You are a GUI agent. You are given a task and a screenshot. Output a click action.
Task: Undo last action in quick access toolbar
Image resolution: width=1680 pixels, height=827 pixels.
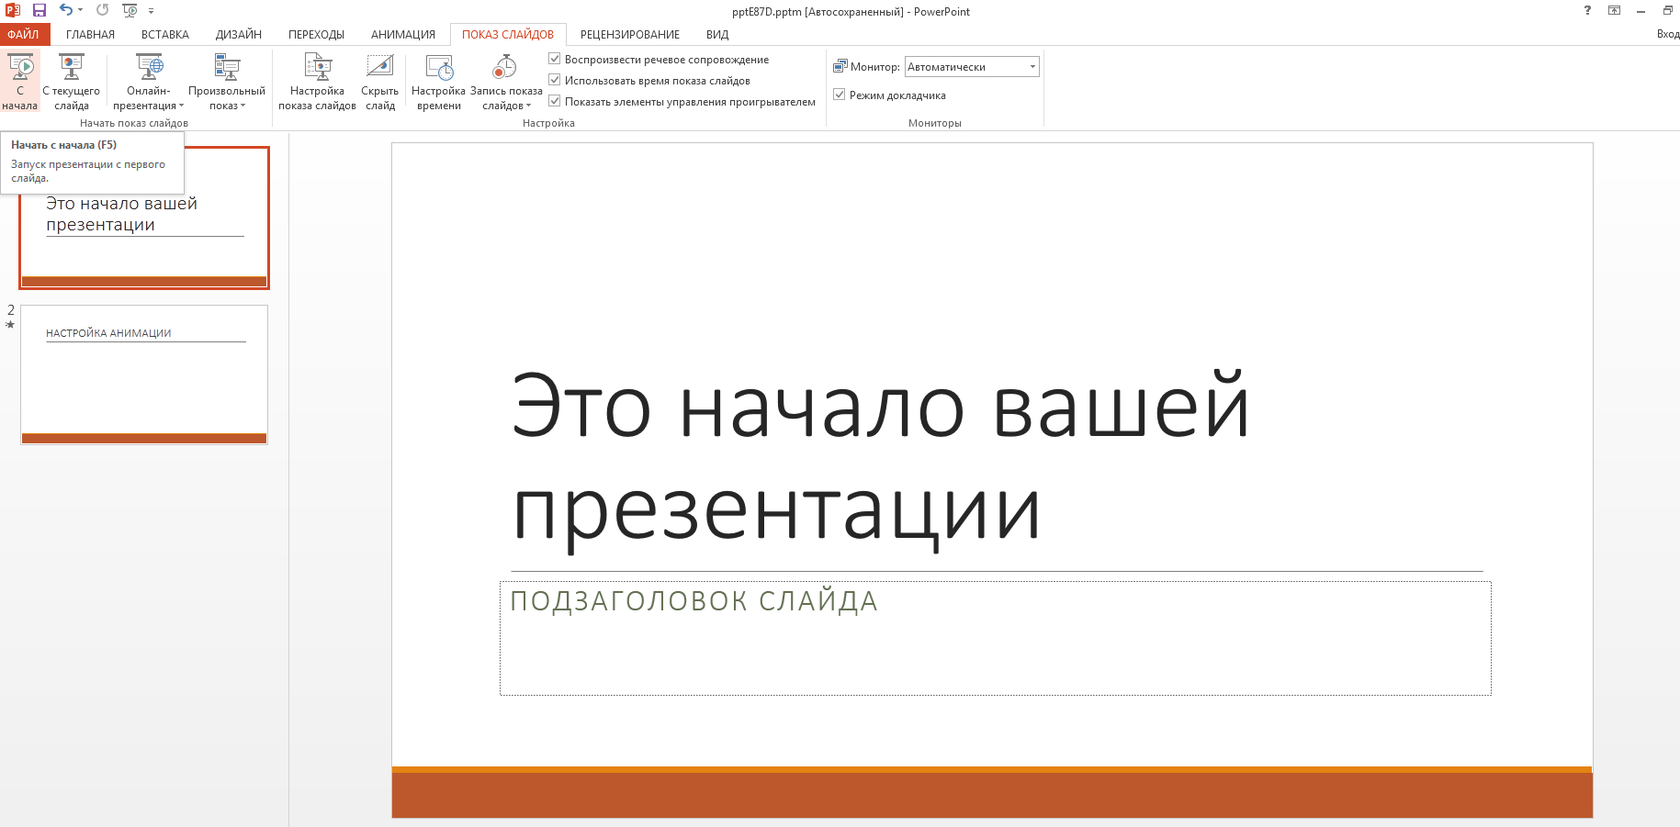point(66,10)
